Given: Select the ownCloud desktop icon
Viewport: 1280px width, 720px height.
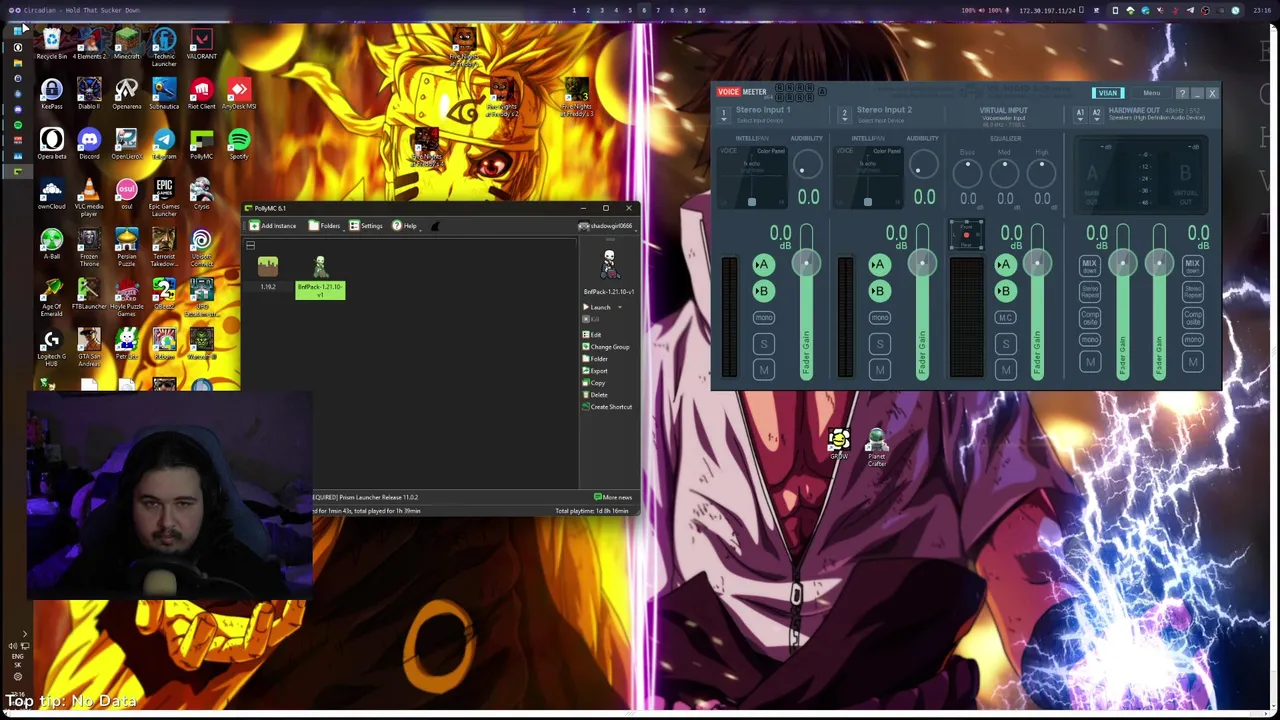Looking at the screenshot, I should (x=51, y=193).
